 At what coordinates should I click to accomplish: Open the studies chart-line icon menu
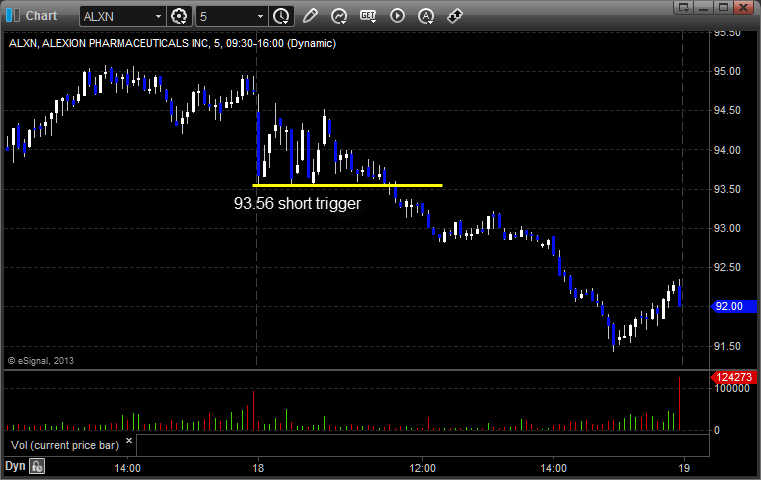click(x=339, y=16)
